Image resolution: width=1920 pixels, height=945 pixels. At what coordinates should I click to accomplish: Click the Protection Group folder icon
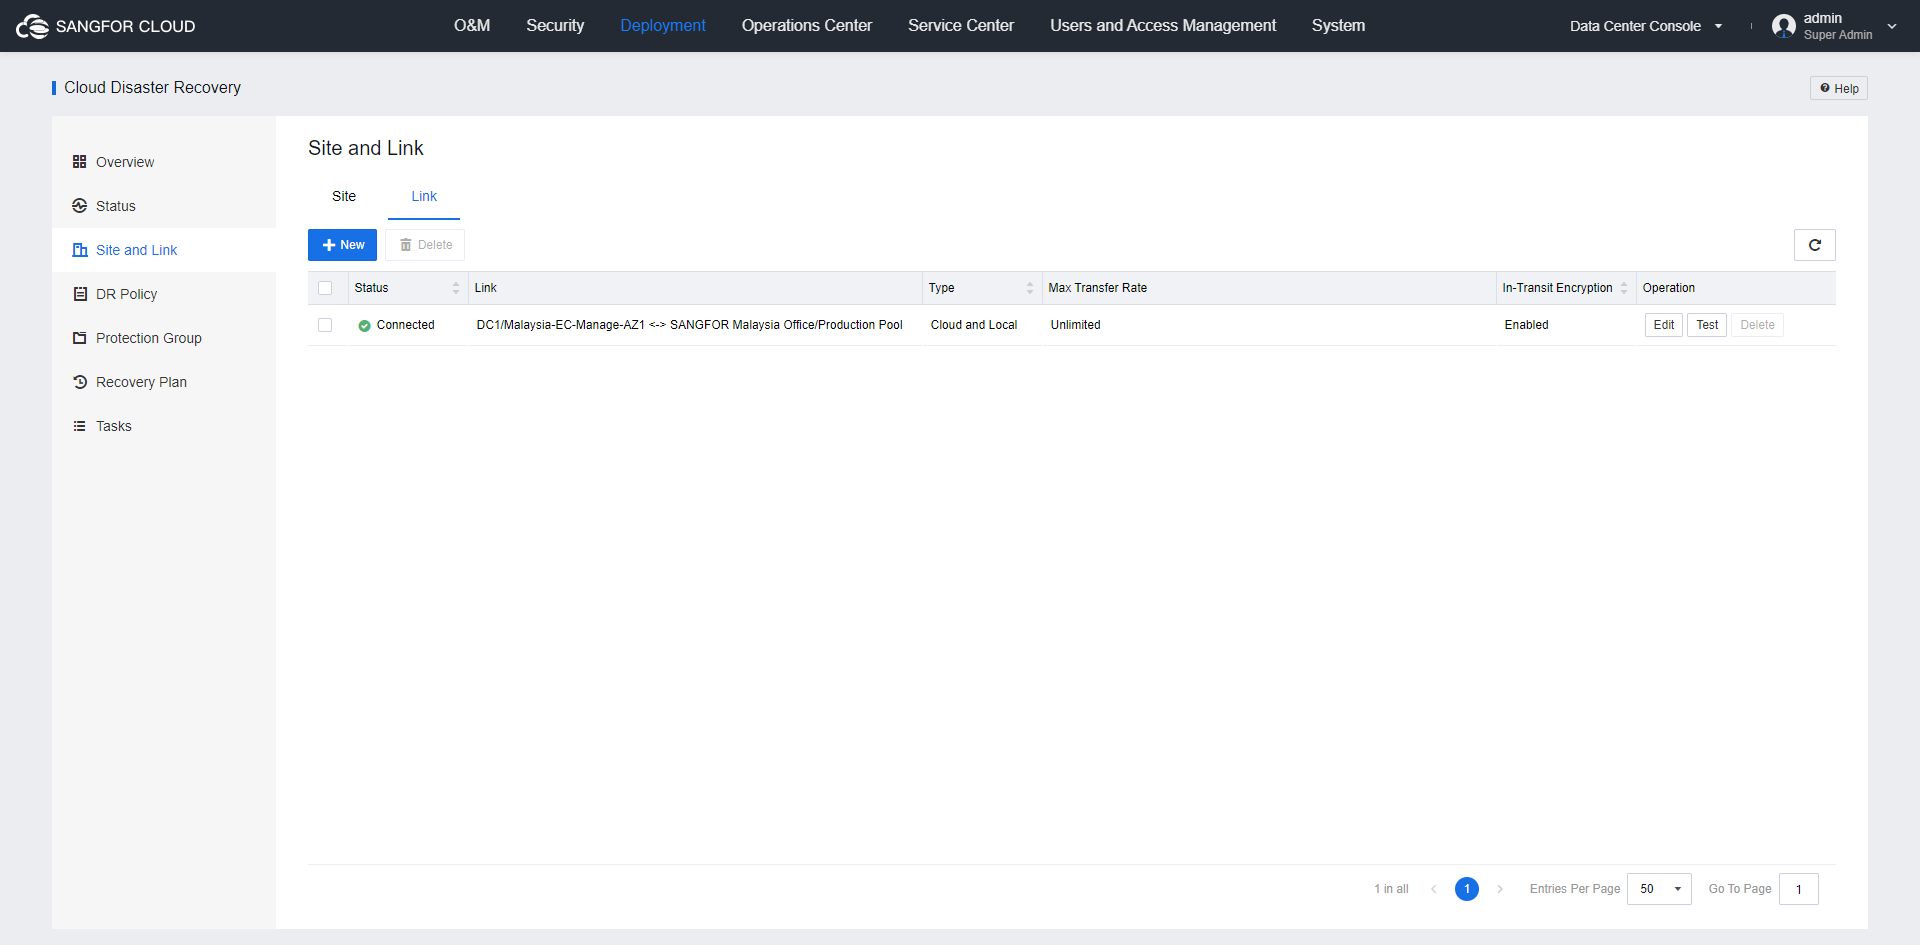pos(80,338)
